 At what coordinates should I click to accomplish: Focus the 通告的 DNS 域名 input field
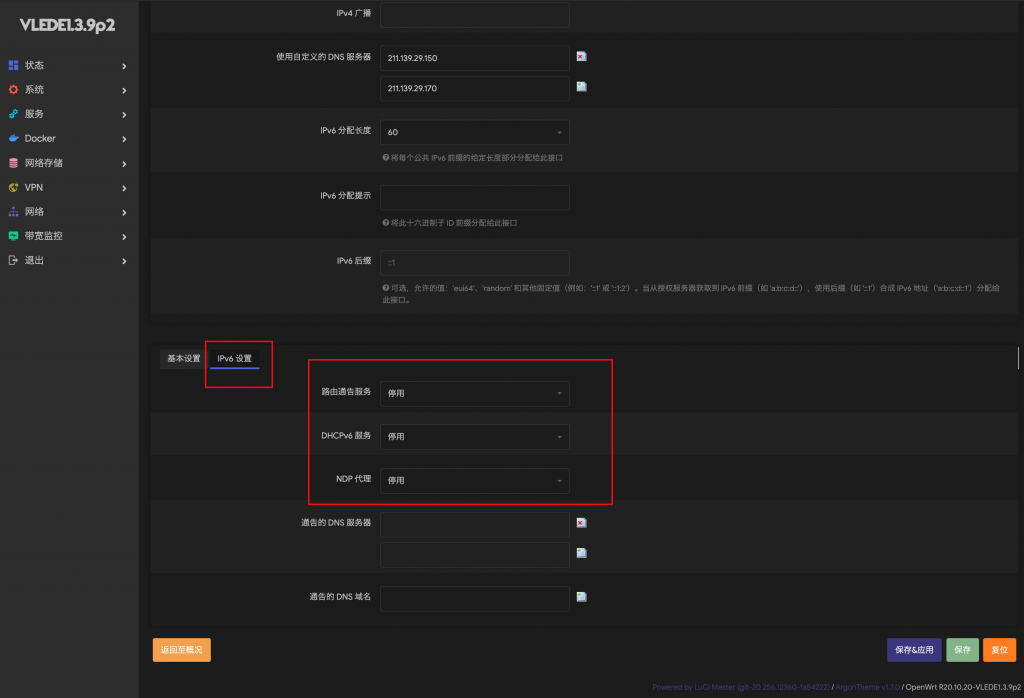[x=475, y=599]
